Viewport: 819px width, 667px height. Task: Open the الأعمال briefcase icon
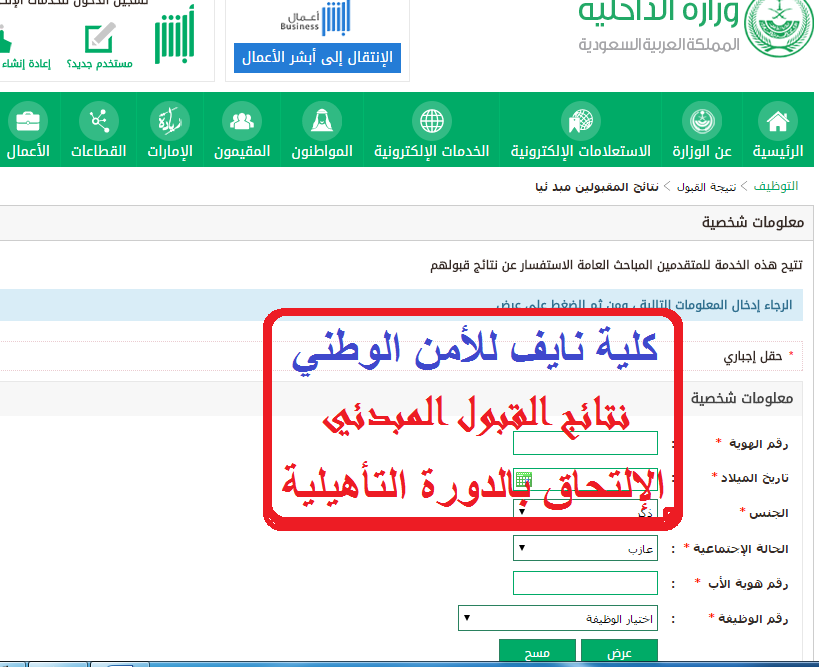point(28,121)
